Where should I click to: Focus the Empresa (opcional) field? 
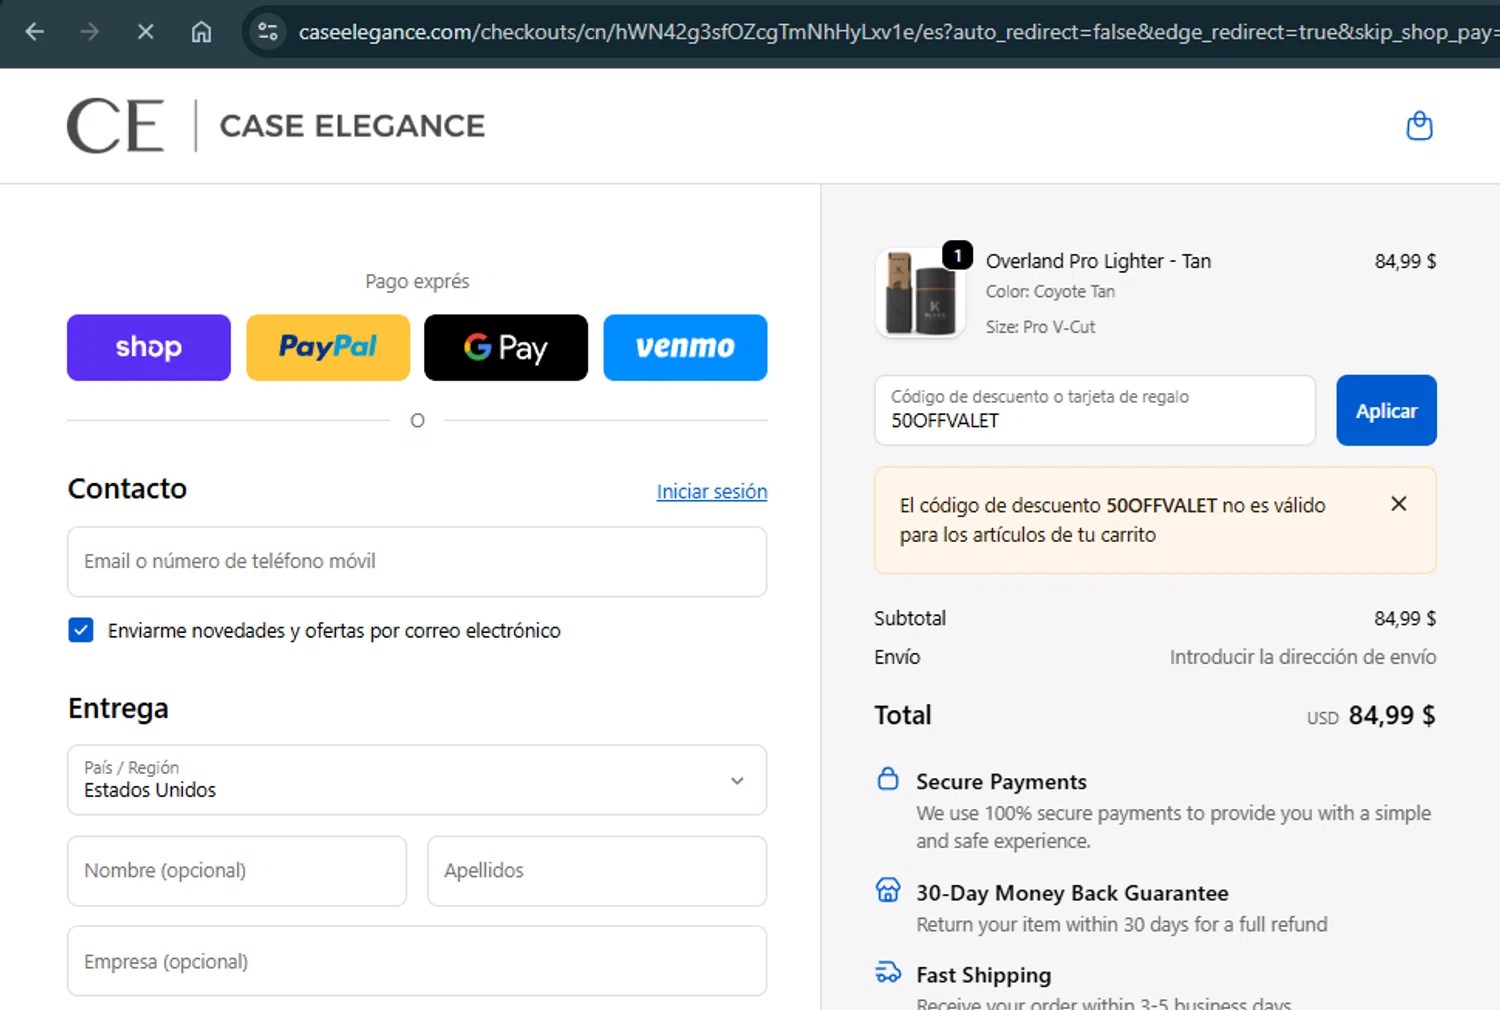point(417,961)
